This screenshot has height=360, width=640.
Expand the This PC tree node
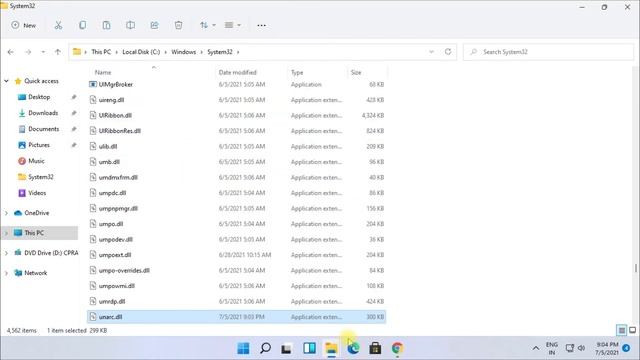pos(7,233)
